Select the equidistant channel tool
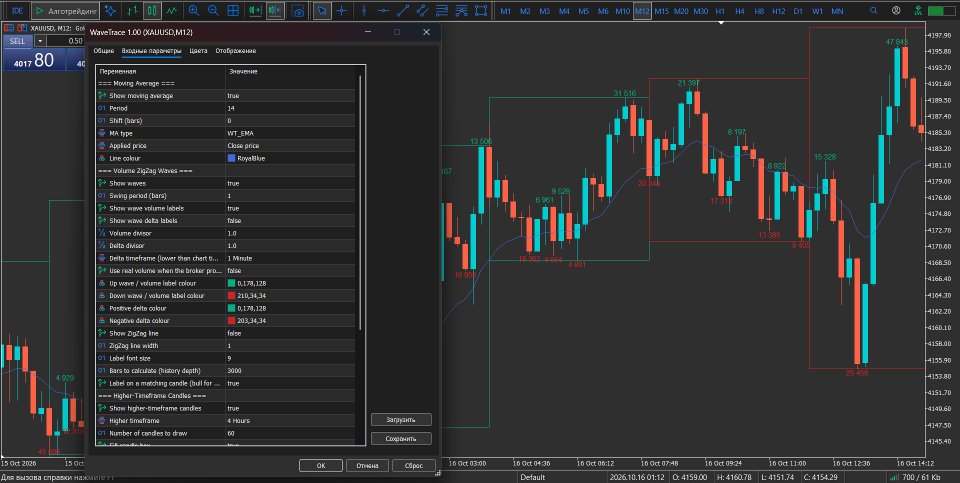Screen dimensions: 960x483 click(x=422, y=10)
